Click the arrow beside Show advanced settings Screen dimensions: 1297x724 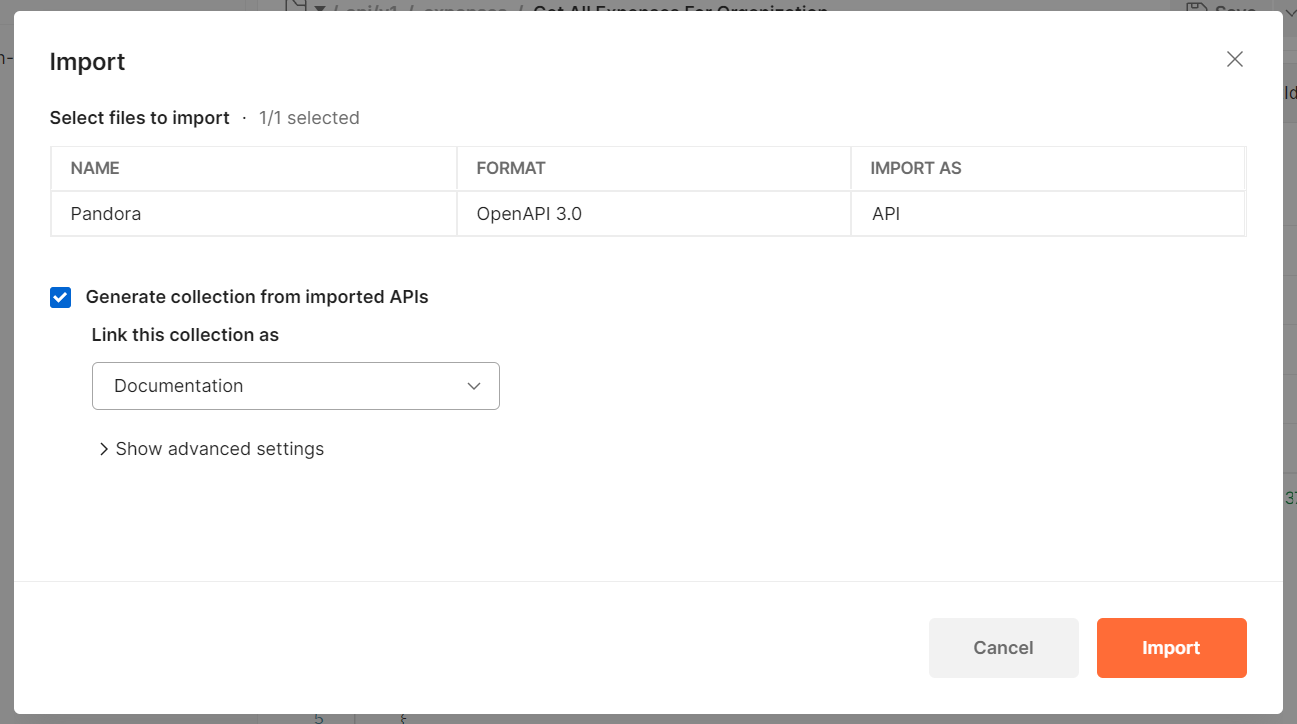point(103,450)
